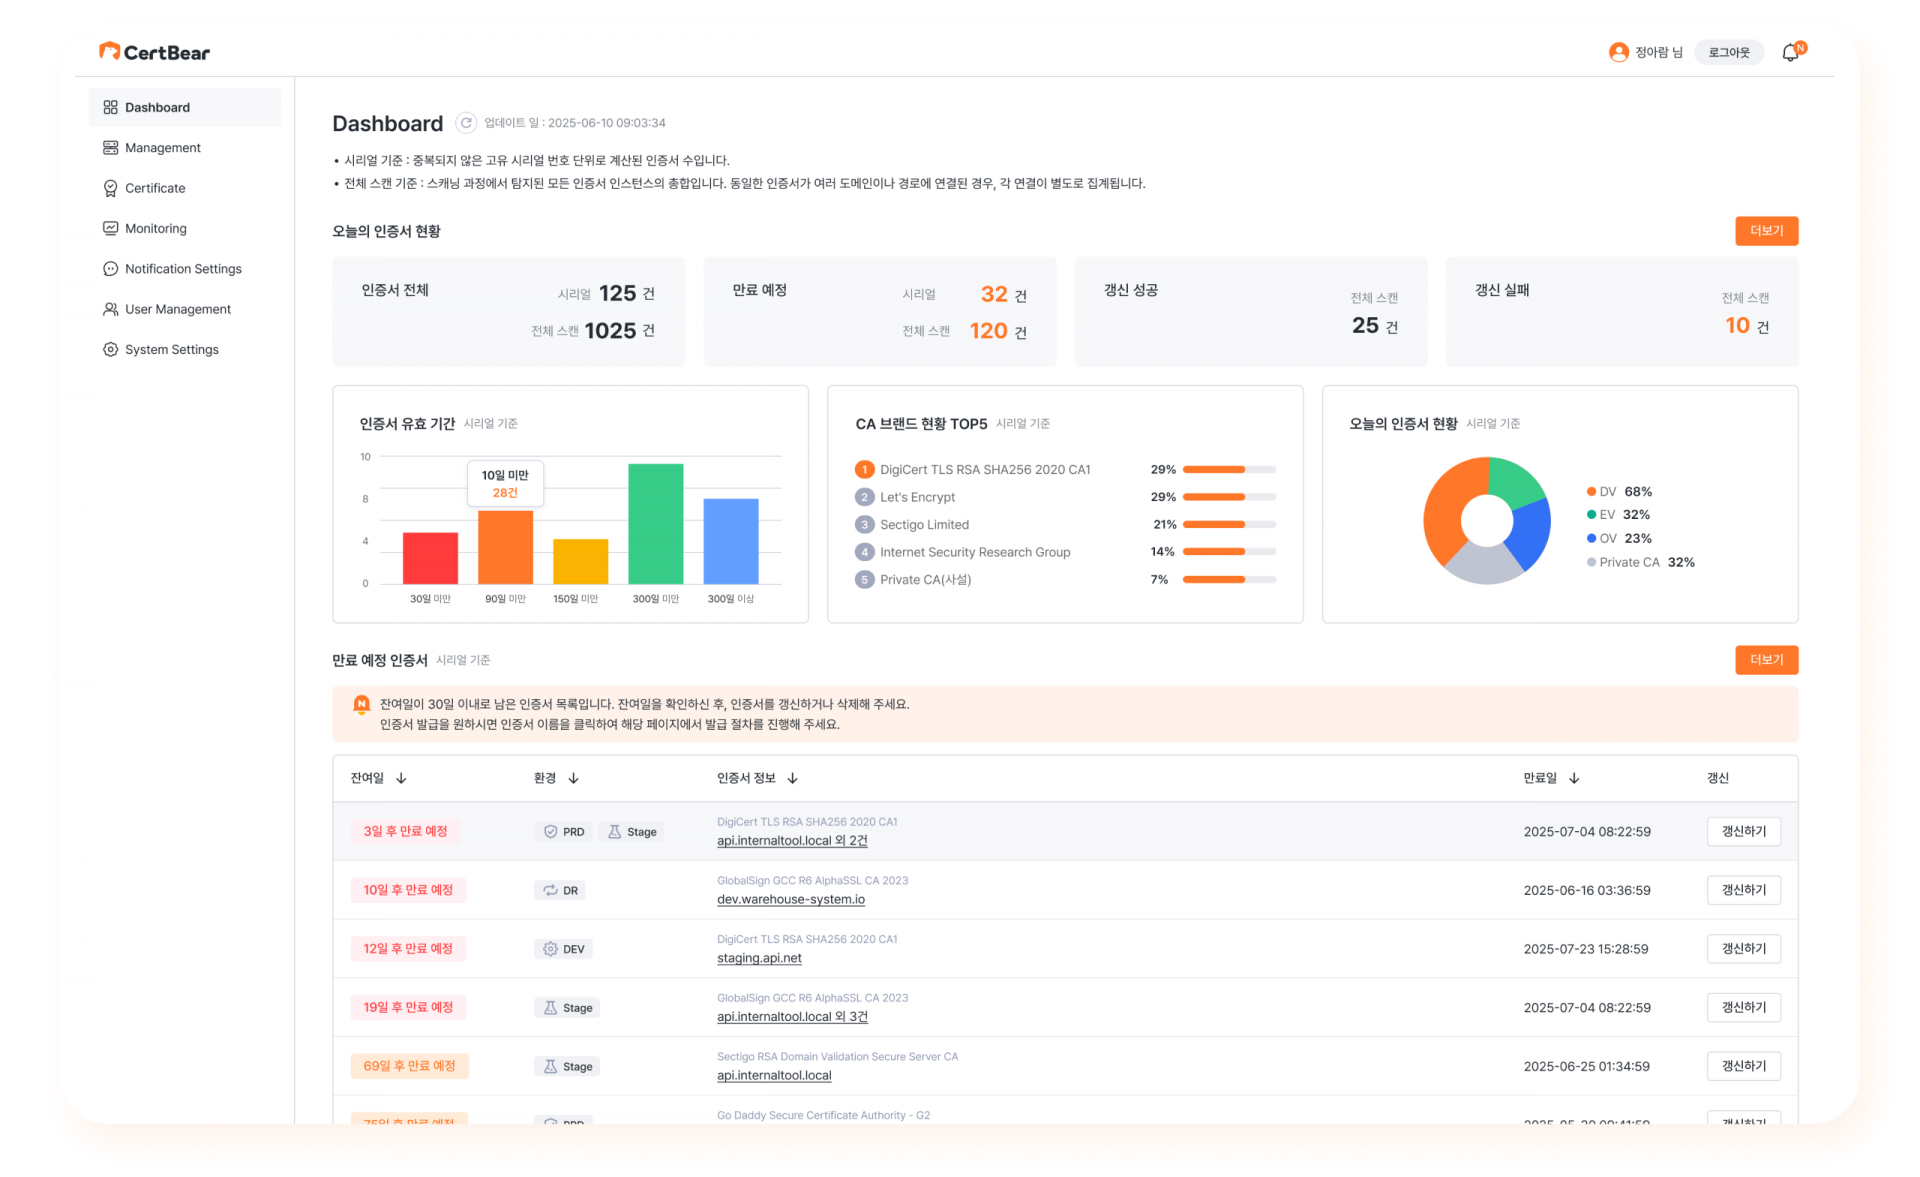Click the Certificate ribbon sidebar icon
1920x1177 pixels.
110,188
